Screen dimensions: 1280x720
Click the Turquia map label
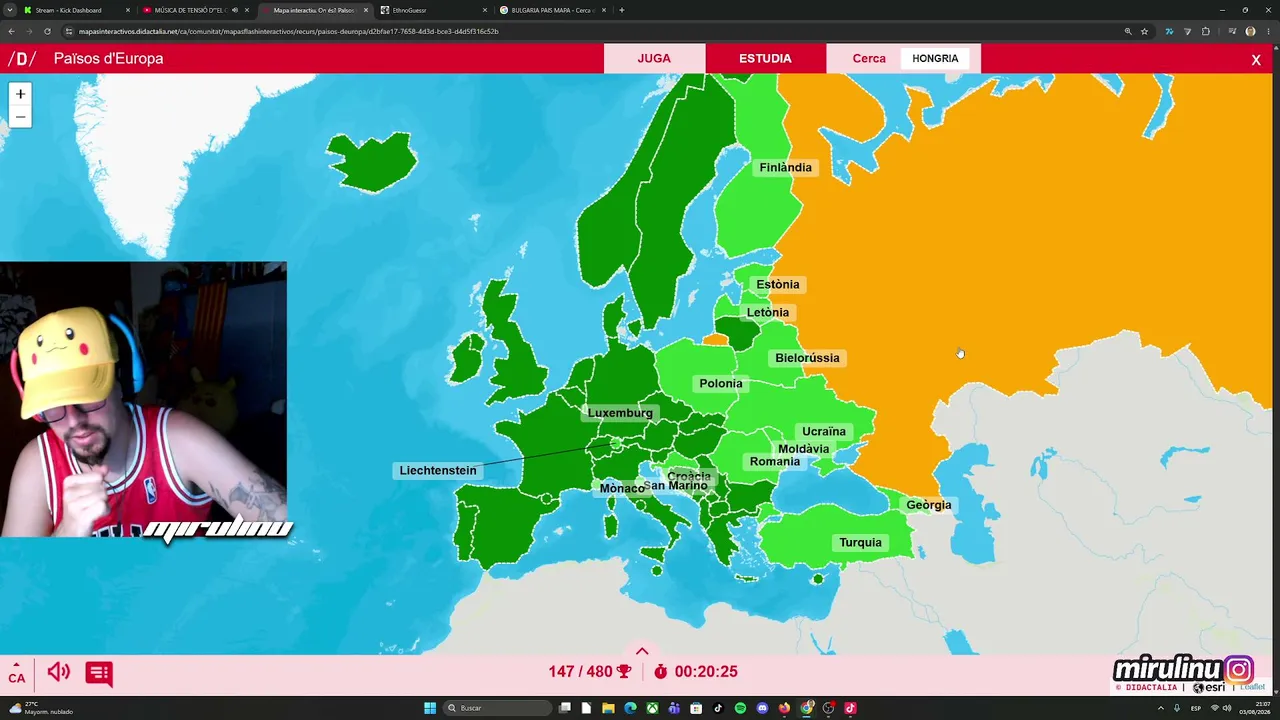(x=861, y=543)
